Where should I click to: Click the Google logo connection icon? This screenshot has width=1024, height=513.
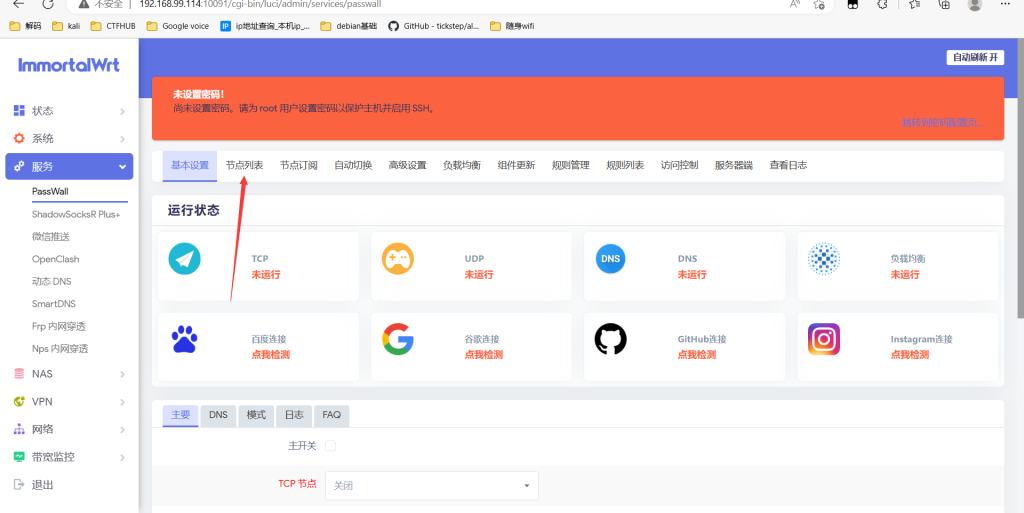[x=397, y=340]
